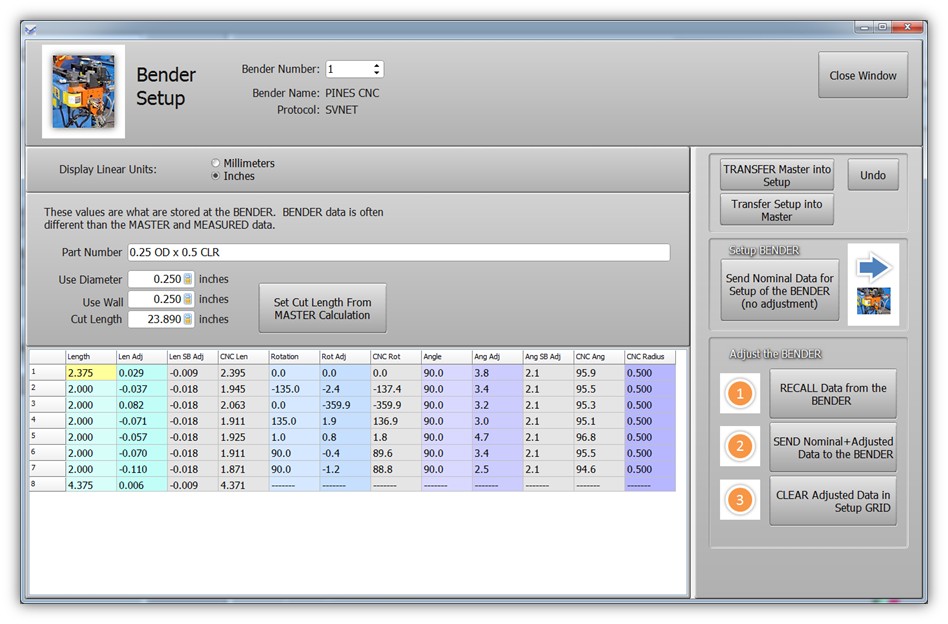The image size is (948, 624).
Task: Click the orange step 1 circle icon
Action: pyautogui.click(x=740, y=394)
